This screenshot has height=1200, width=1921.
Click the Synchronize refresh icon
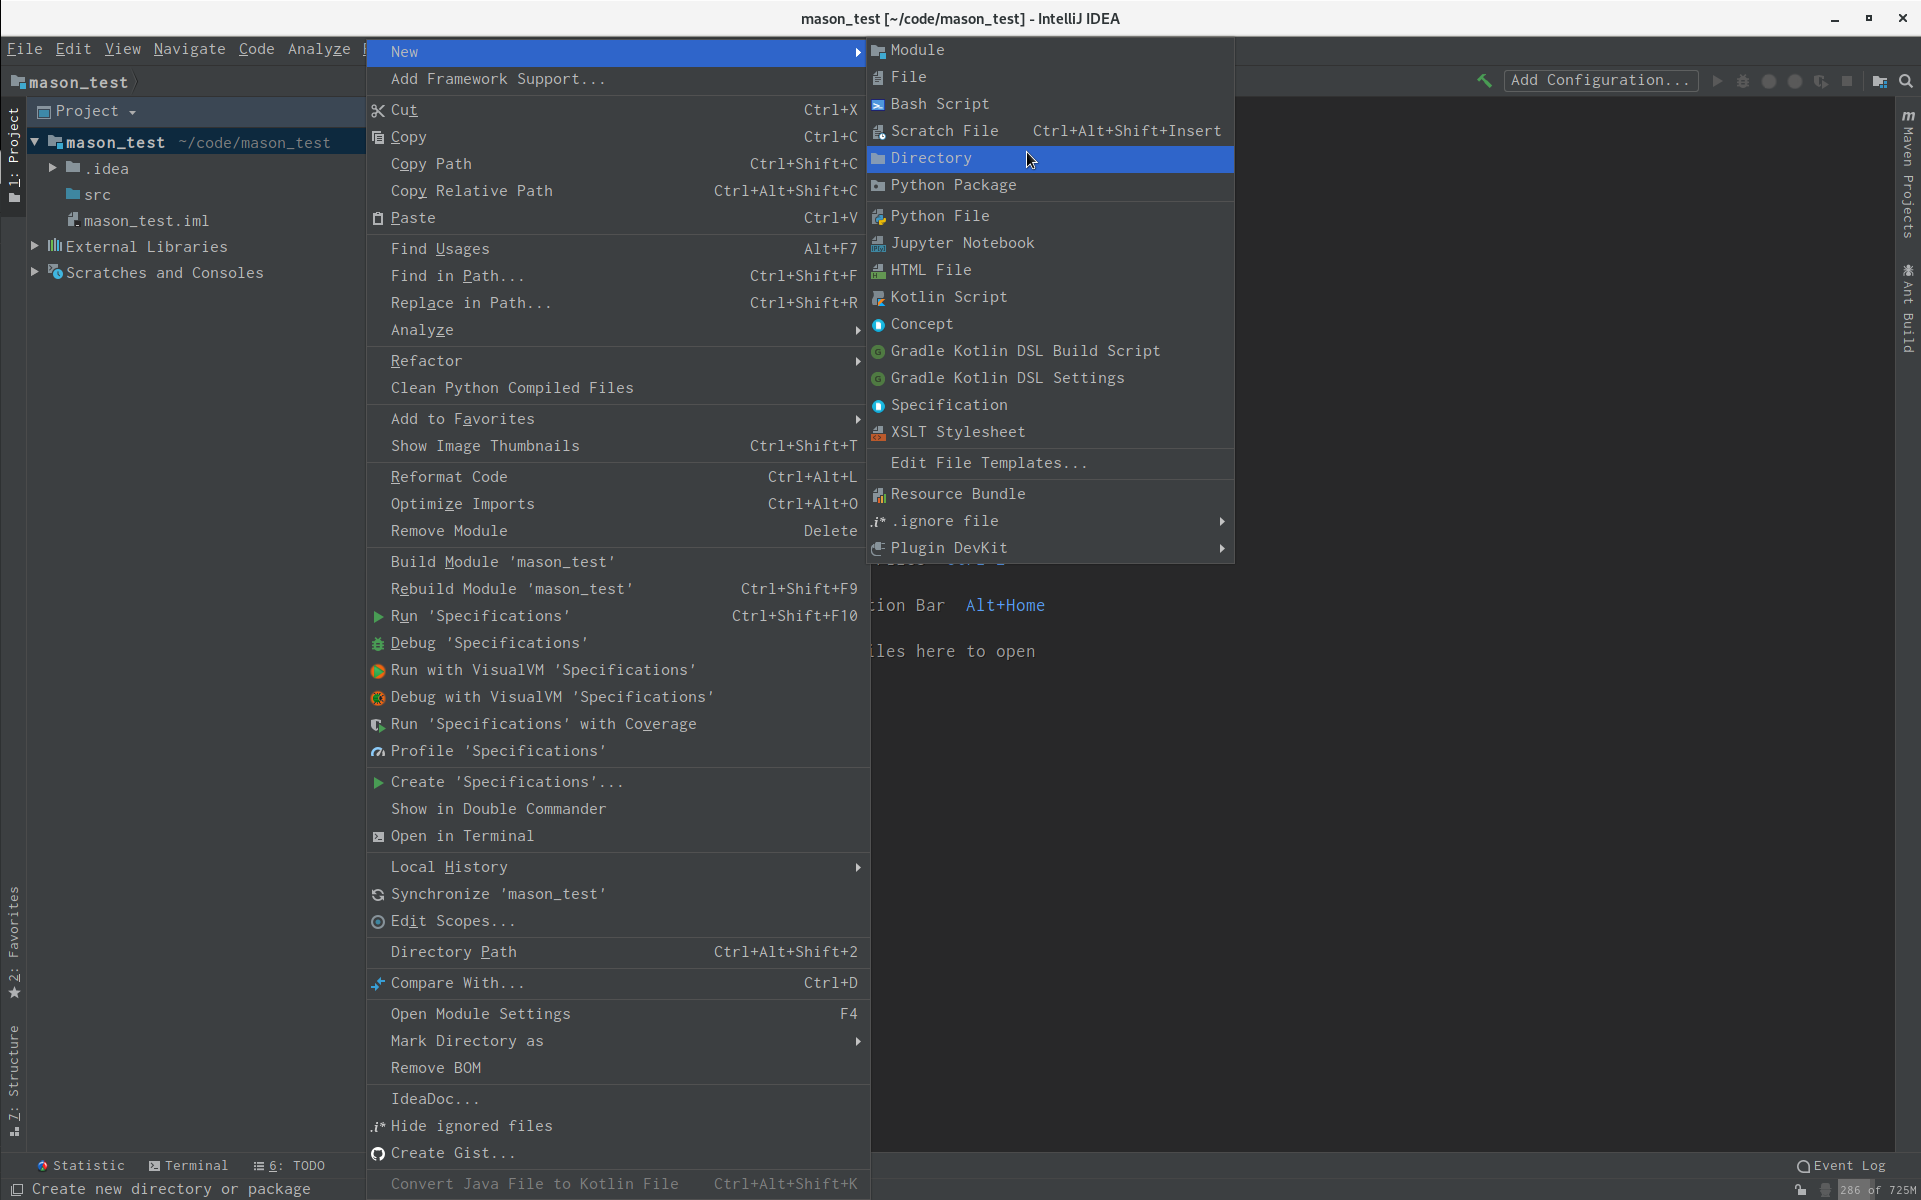tap(378, 895)
